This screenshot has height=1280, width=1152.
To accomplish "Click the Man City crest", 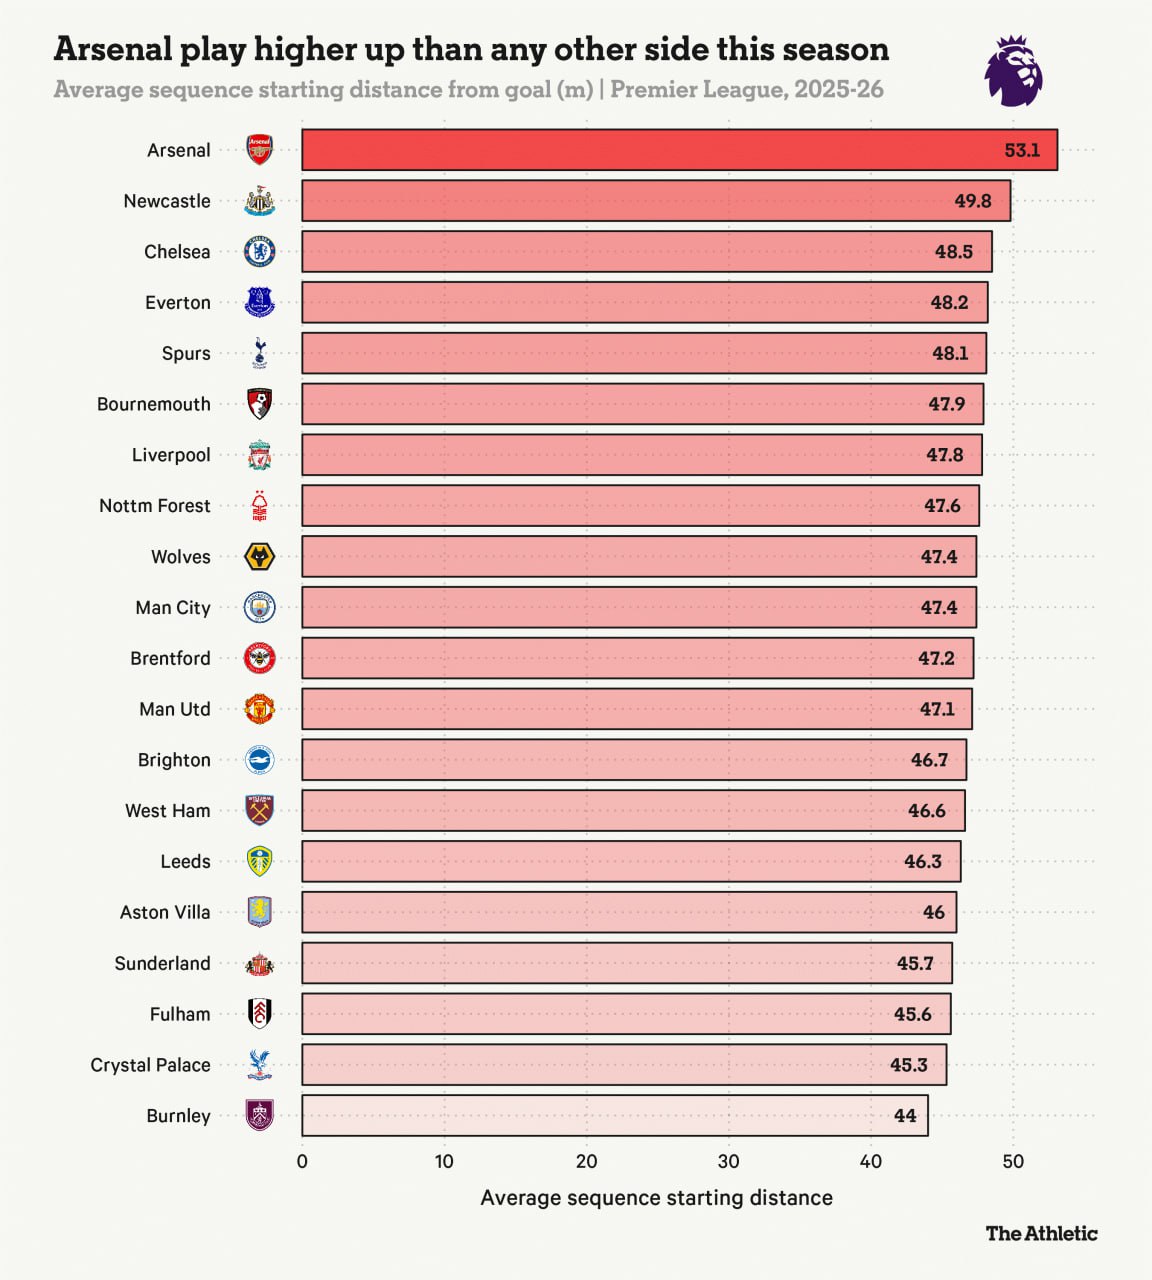I will pos(259,608).
